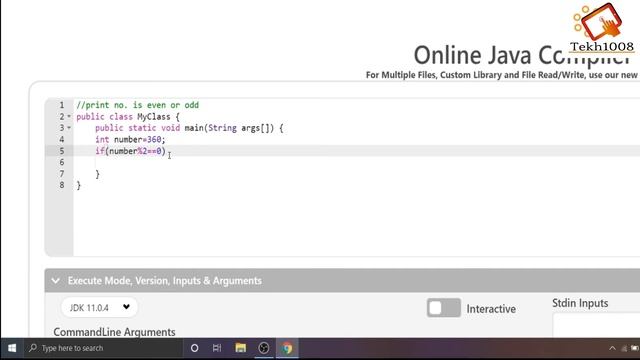
Task: Click the comment text on line 1
Action: pos(138,105)
